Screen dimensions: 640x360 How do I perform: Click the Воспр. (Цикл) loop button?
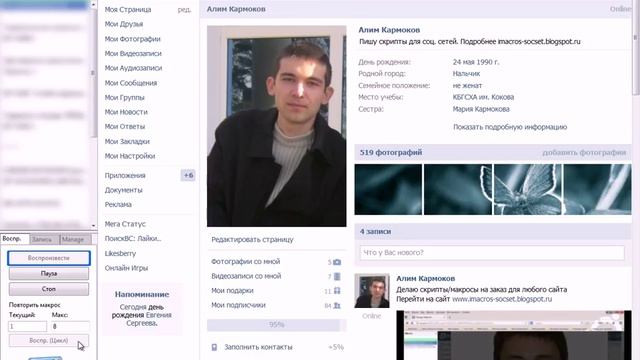tap(49, 340)
